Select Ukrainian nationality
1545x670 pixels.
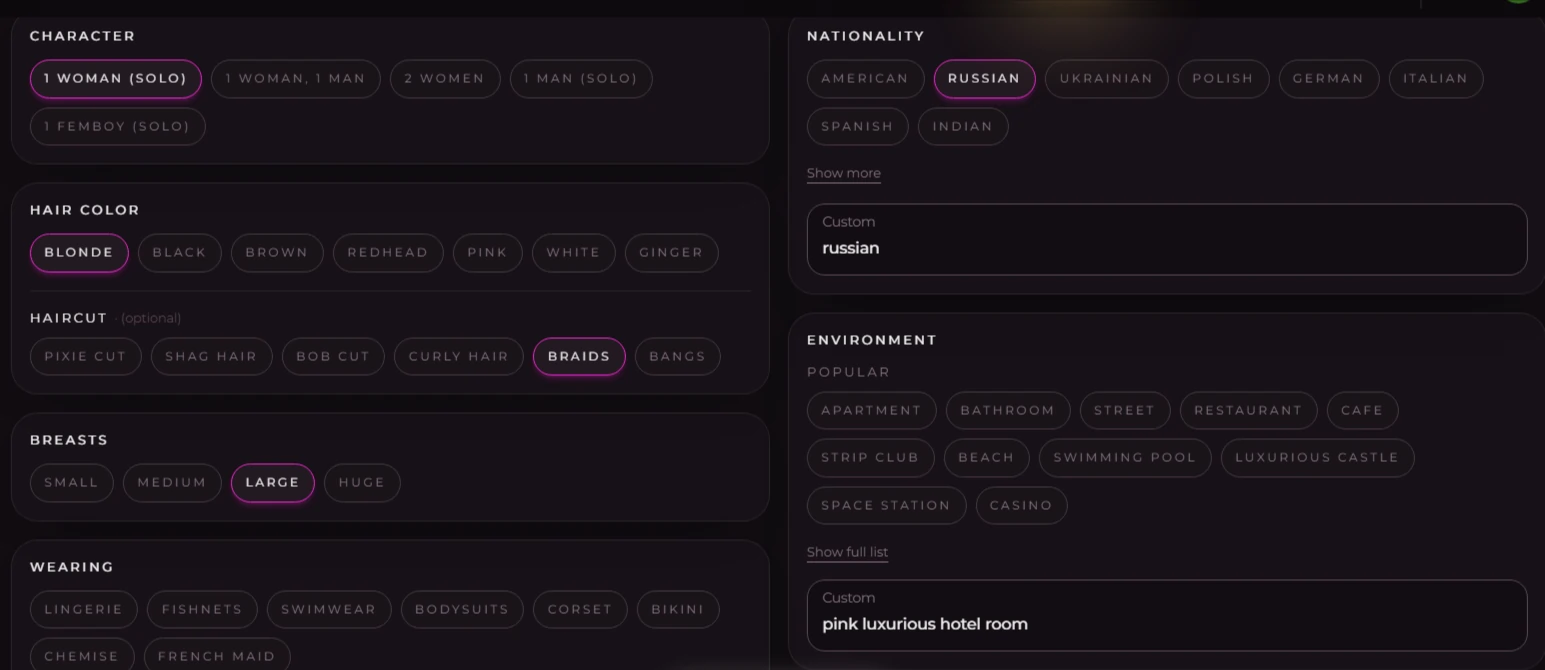[1106, 78]
